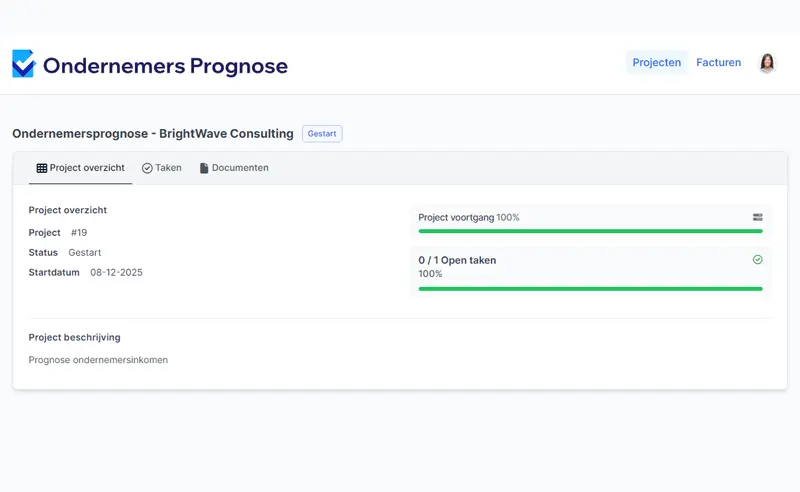
Task: Click the green check-circle in Open taken card
Action: pyautogui.click(x=757, y=260)
